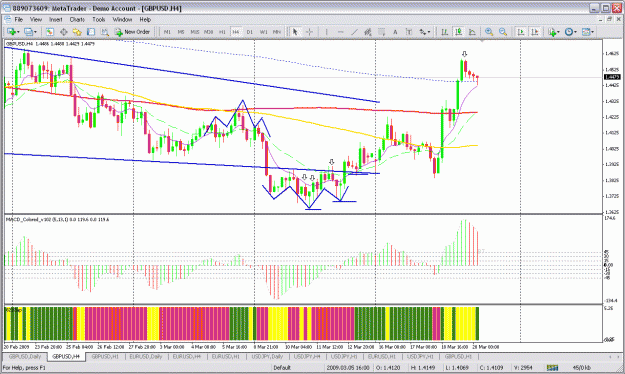The image size is (625, 374).
Task: Switch chart to M5 timeframe
Action: pyautogui.click(x=181, y=32)
